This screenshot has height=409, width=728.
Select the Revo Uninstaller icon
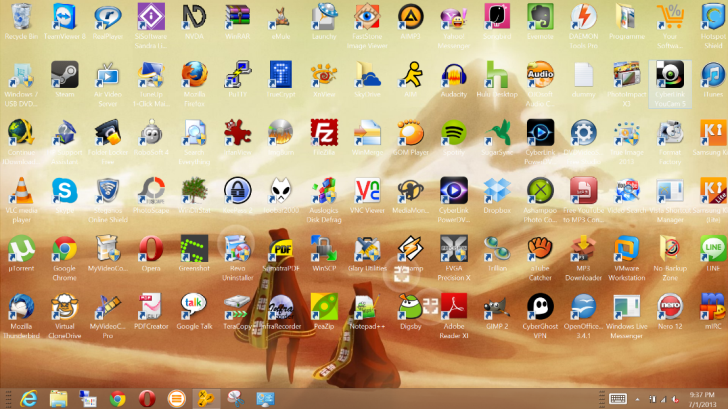pyautogui.click(x=237, y=249)
